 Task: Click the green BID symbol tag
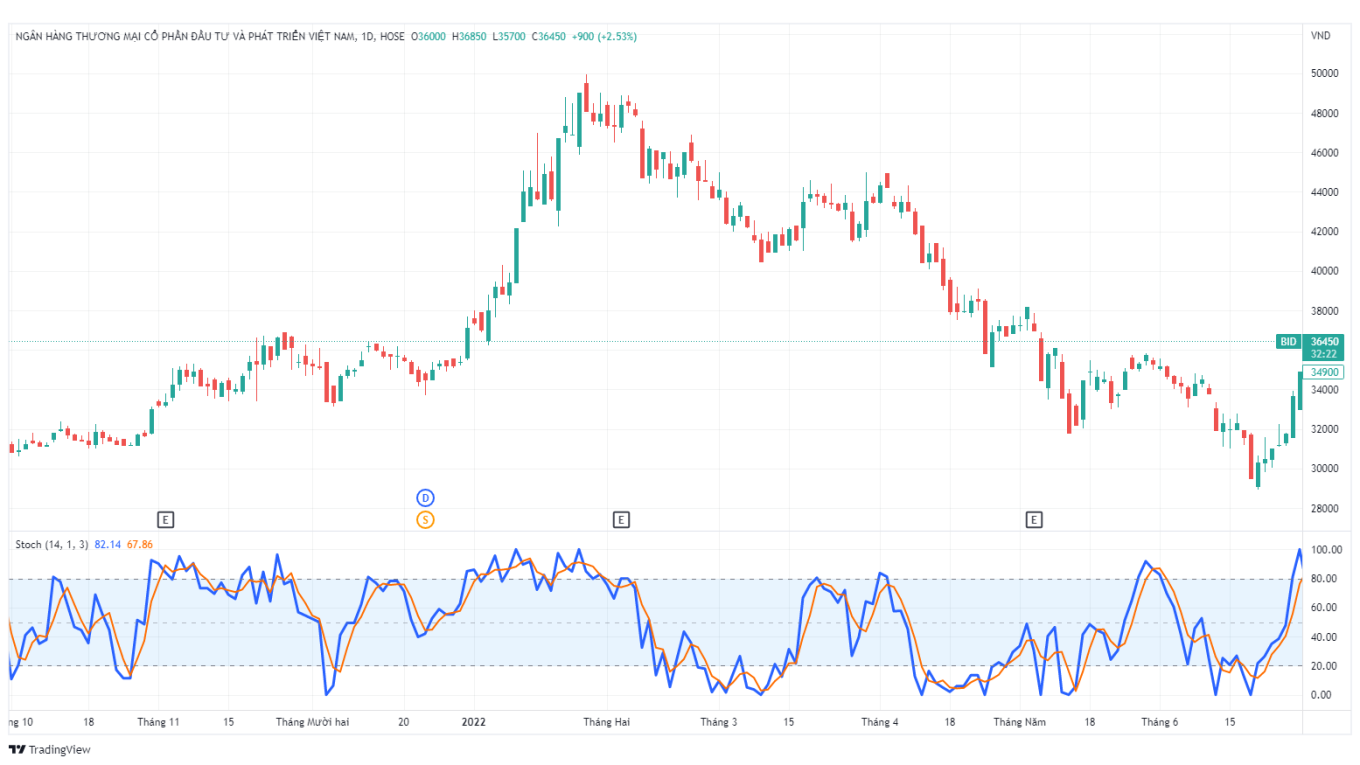(1288, 342)
